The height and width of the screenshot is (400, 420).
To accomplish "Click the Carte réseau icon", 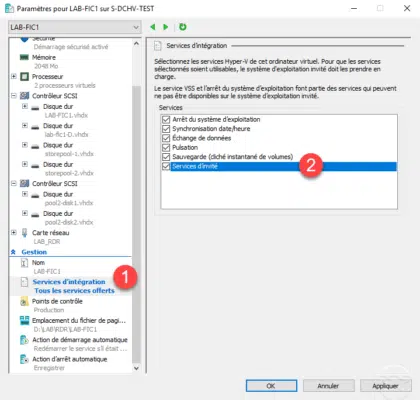I will click(24, 233).
